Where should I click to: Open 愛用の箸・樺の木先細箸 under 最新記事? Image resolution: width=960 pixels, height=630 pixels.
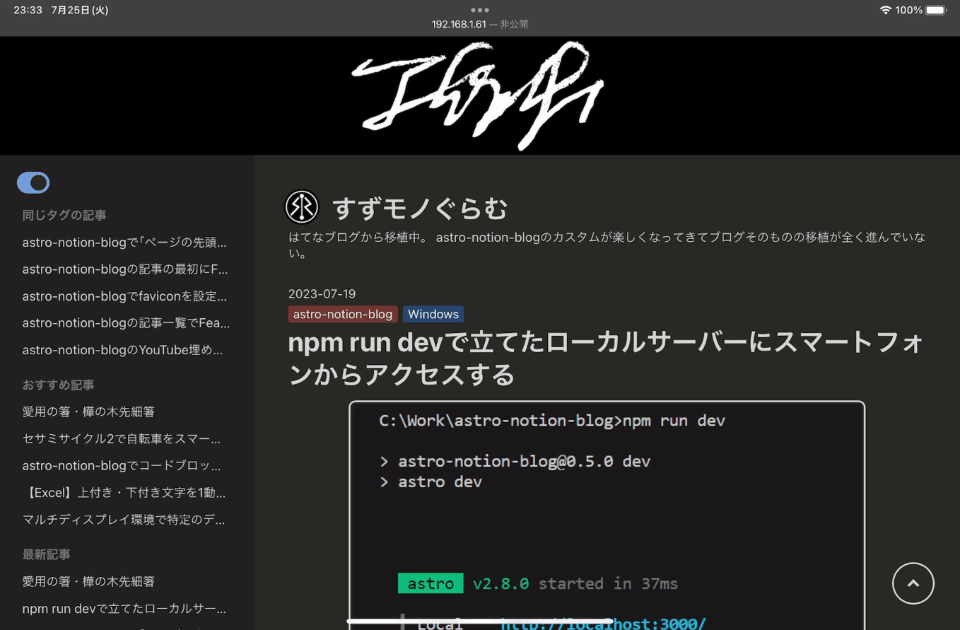[88, 581]
